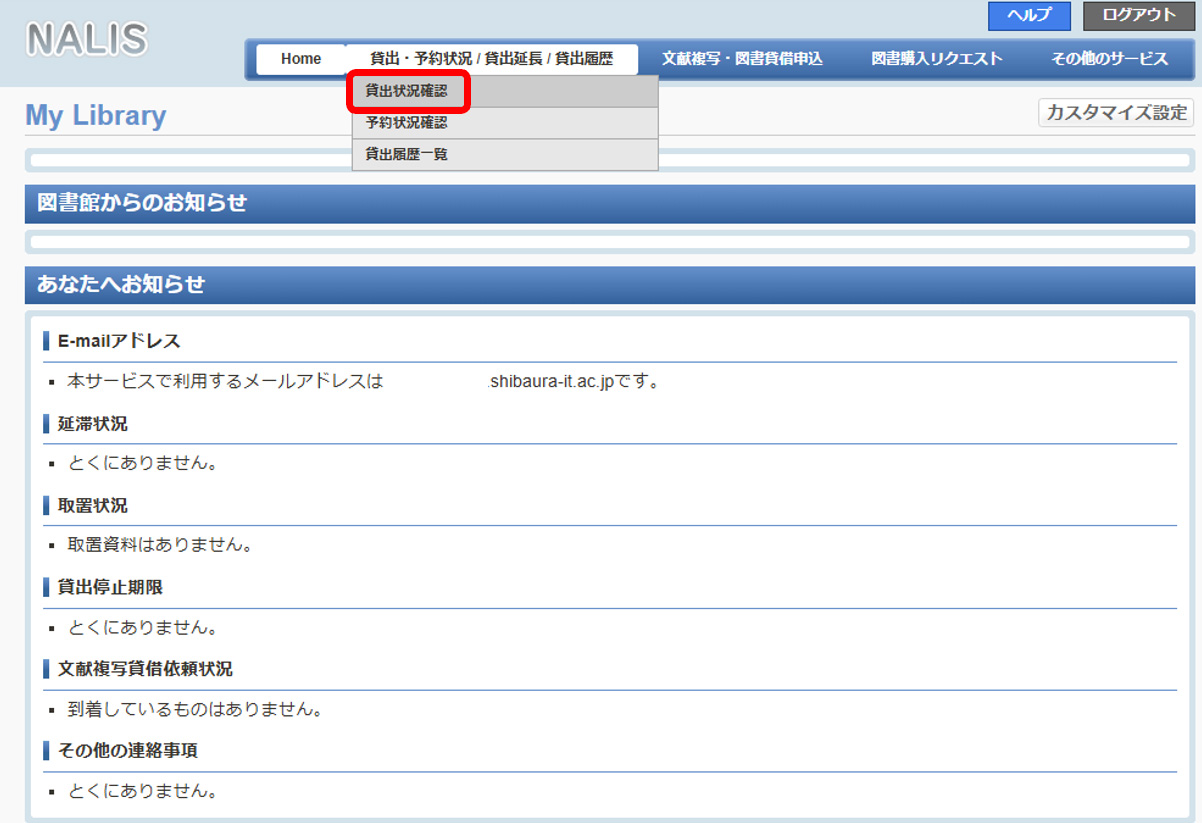Select その他のサービス in the navigation bar

1108,59
